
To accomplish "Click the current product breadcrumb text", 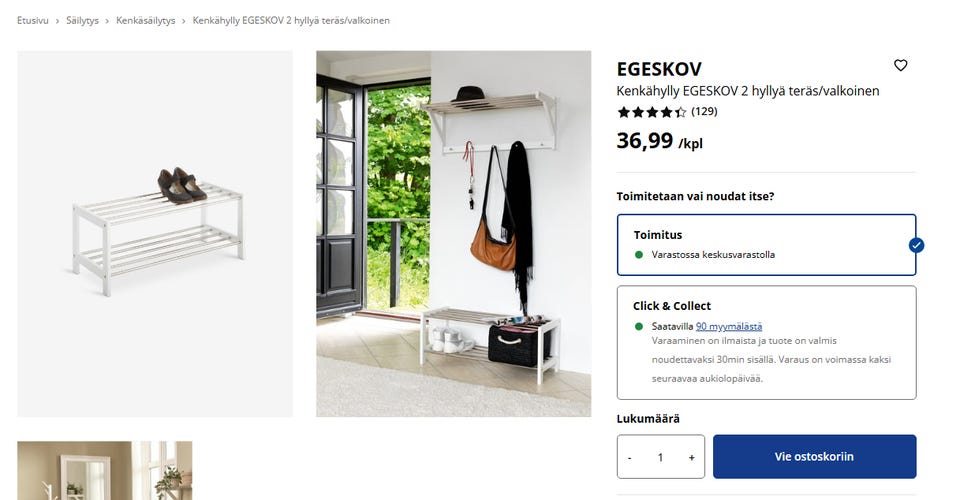I will click(291, 20).
